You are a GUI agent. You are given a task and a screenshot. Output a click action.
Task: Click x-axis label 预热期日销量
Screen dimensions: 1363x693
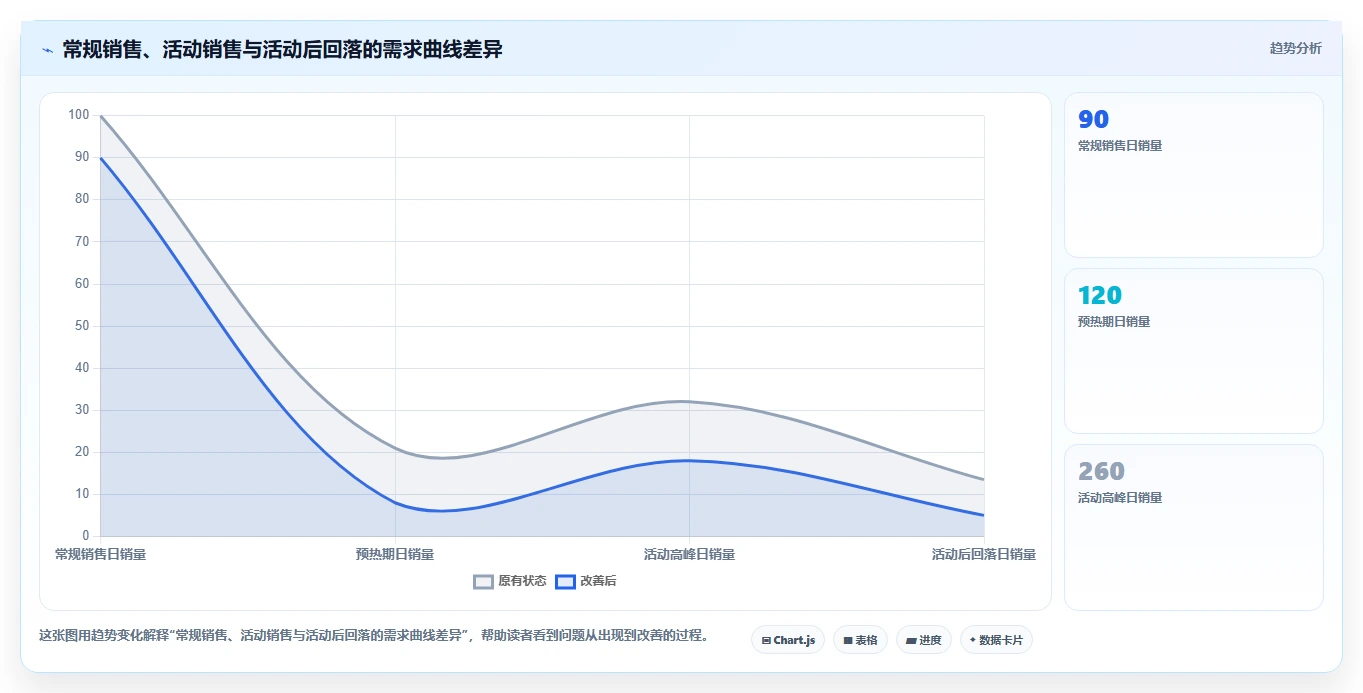(x=395, y=554)
